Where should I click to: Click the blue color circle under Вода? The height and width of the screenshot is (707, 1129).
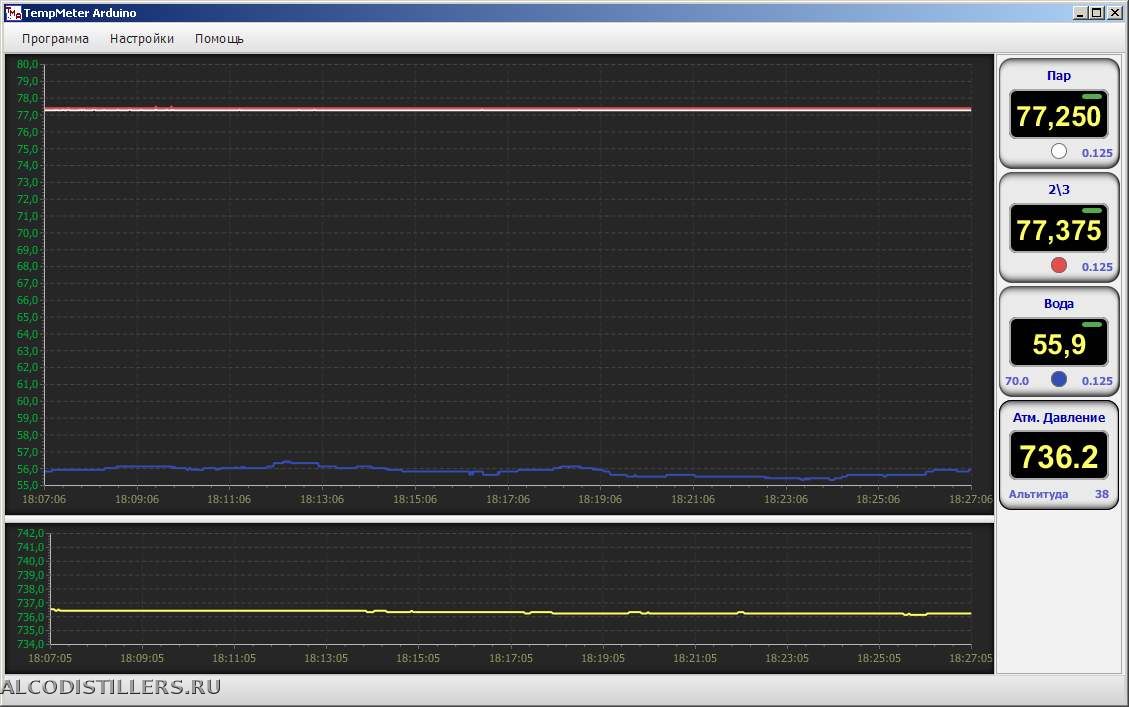click(x=1058, y=379)
